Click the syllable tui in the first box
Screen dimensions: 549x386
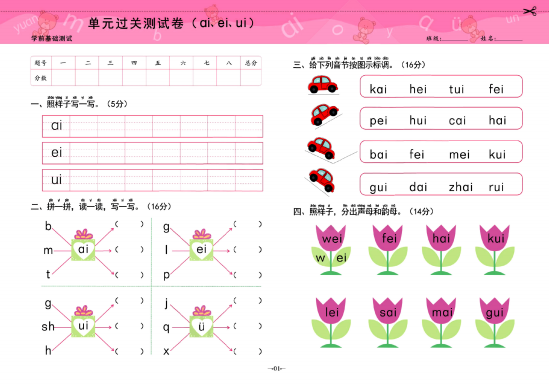(x=457, y=89)
